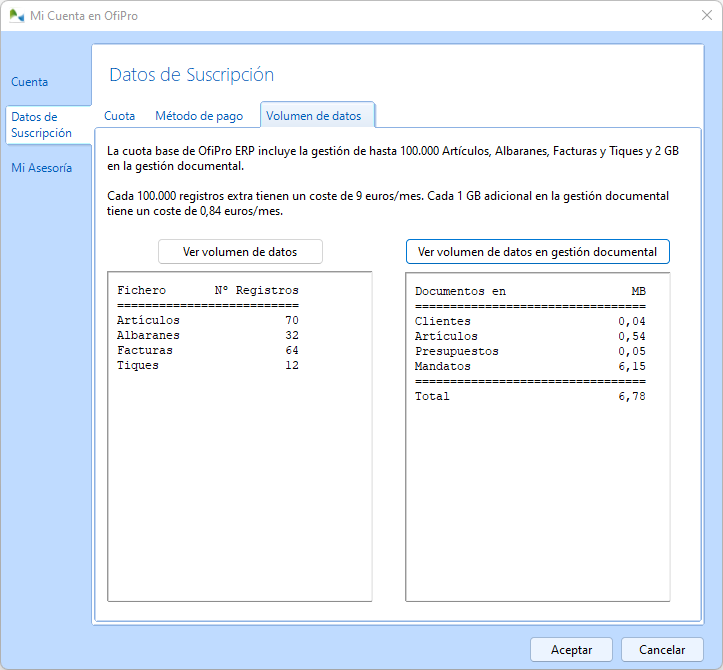Select the Albaranes line in records list
The height and width of the screenshot is (670, 723).
pos(207,336)
